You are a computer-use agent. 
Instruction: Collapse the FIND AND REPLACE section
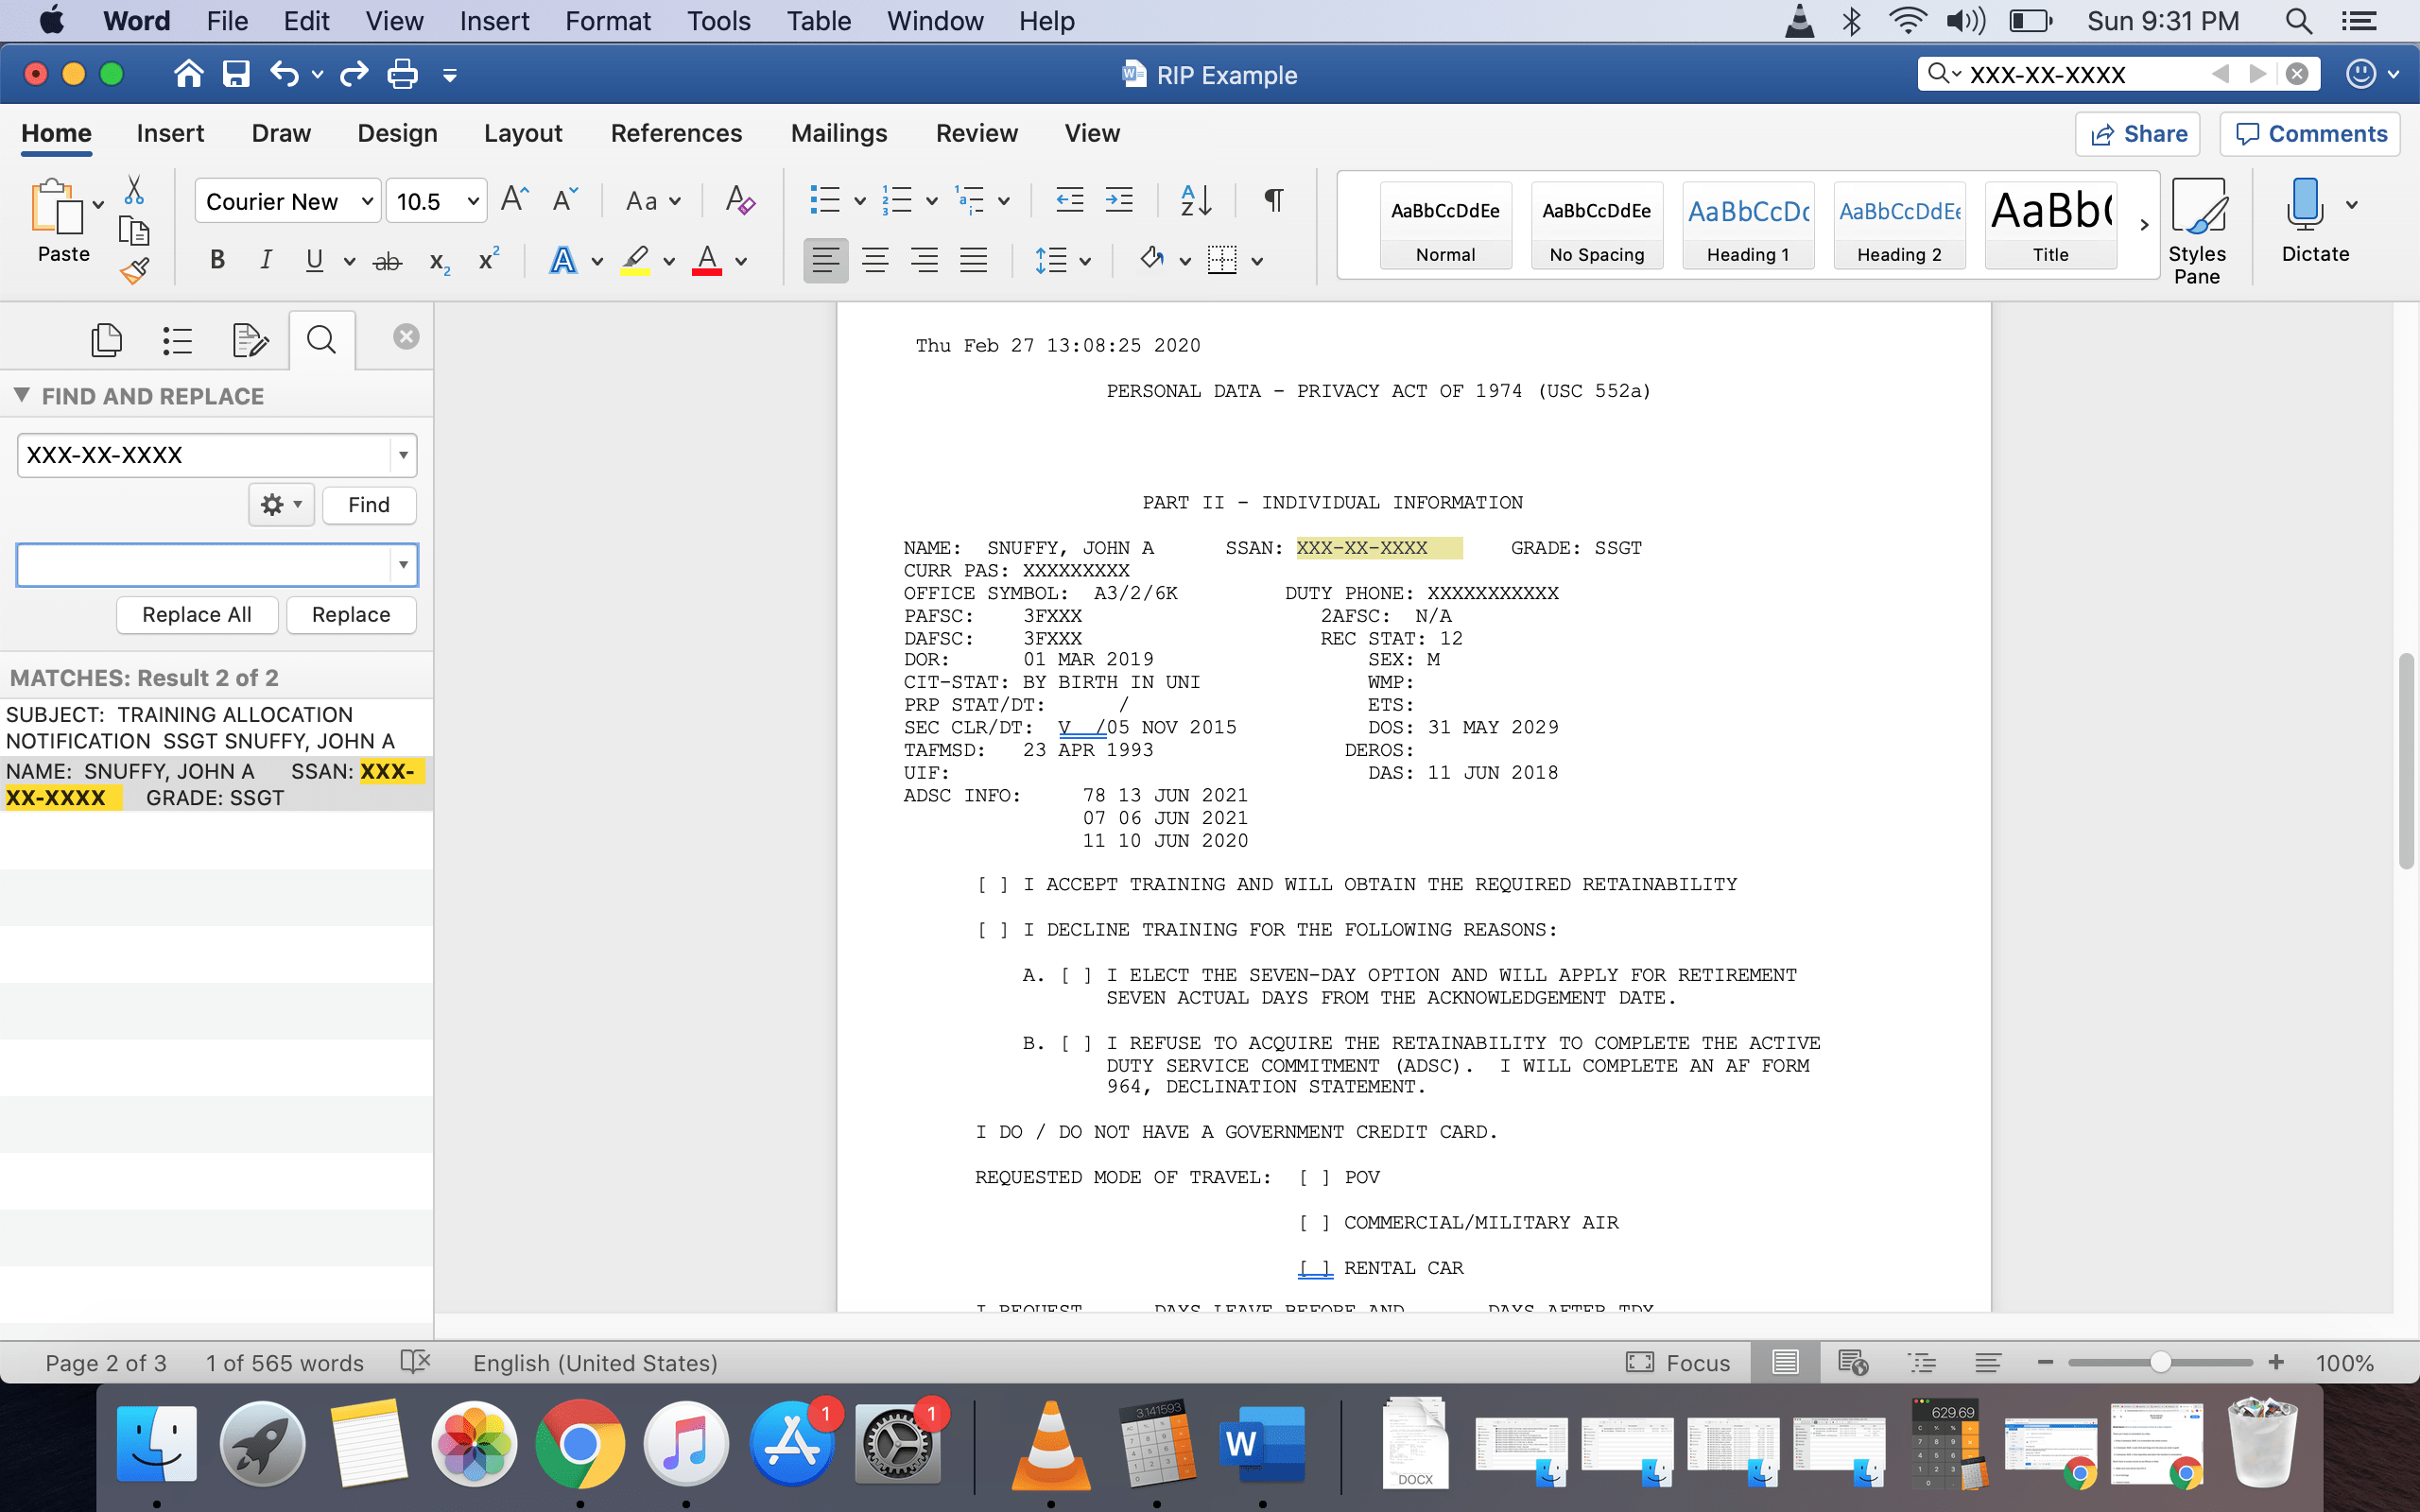pos(22,396)
